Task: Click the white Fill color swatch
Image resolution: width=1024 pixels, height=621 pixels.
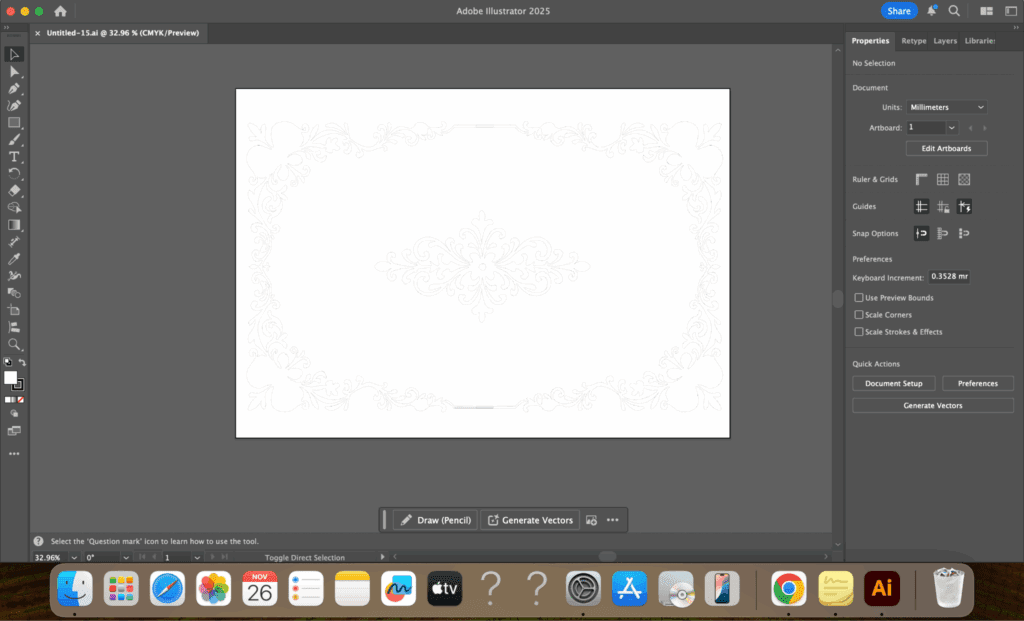Action: (x=11, y=377)
